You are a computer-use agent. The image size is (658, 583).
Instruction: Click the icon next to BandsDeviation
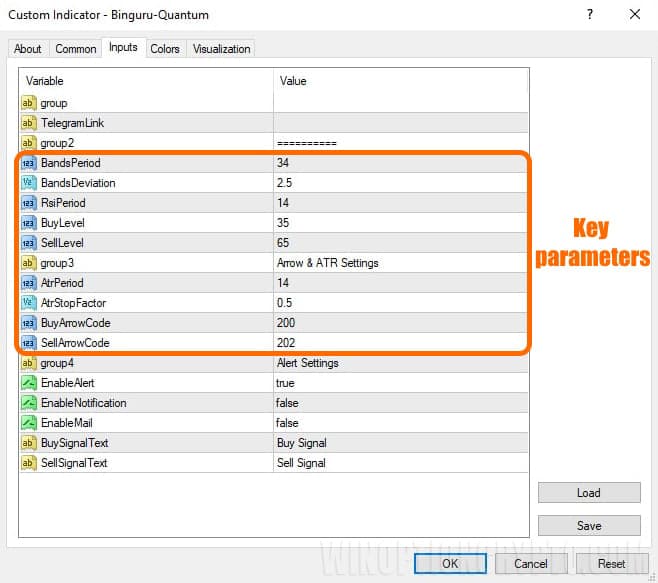click(28, 183)
